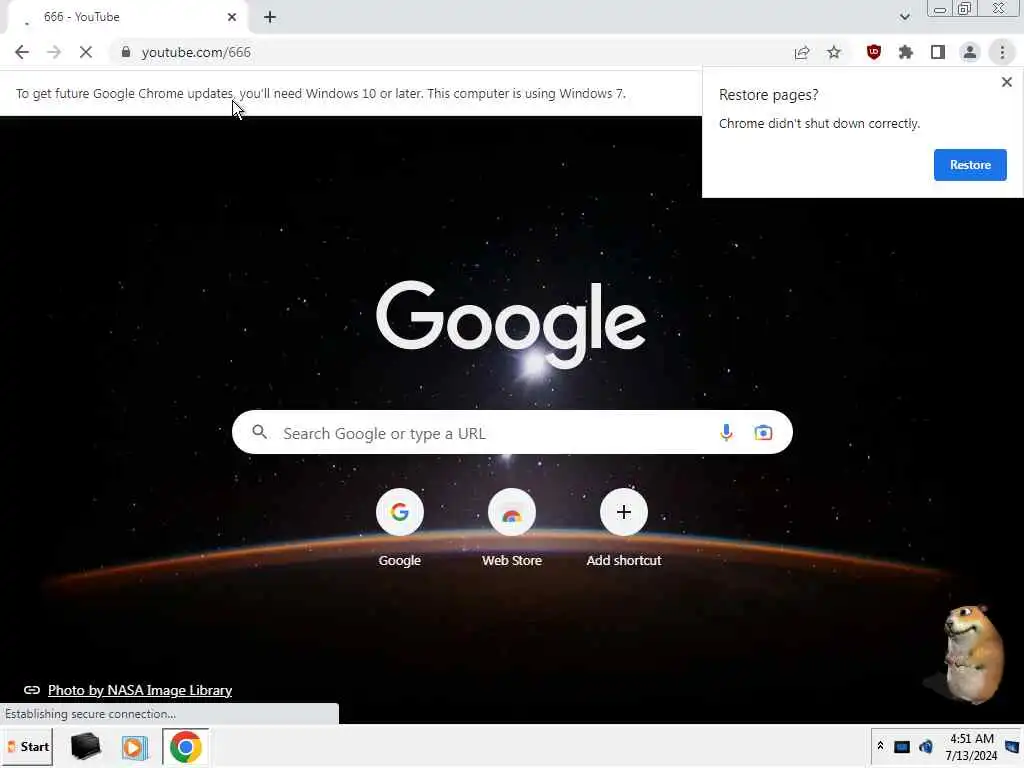The image size is (1024, 768).
Task: Search by image with Google Lens
Action: pyautogui.click(x=763, y=432)
